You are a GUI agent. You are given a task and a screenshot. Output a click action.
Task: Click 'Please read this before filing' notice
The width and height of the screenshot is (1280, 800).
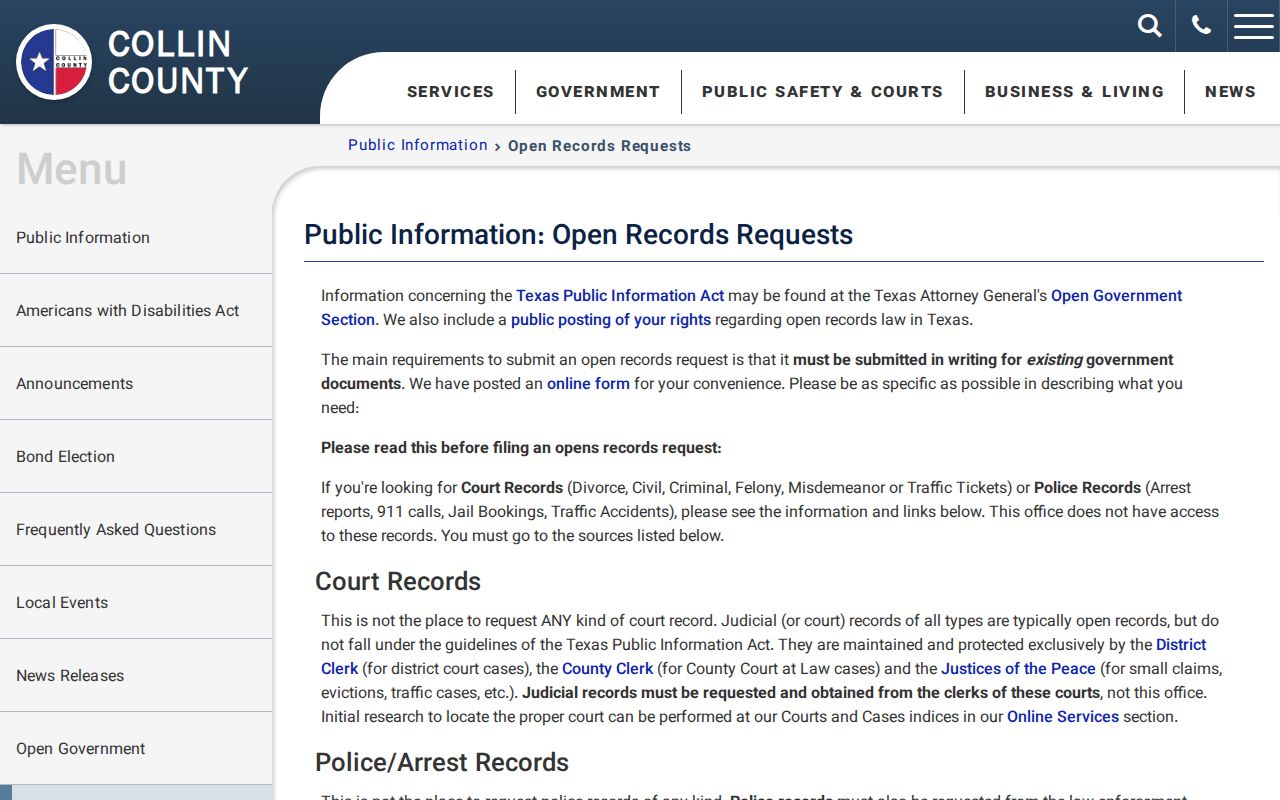tap(521, 448)
